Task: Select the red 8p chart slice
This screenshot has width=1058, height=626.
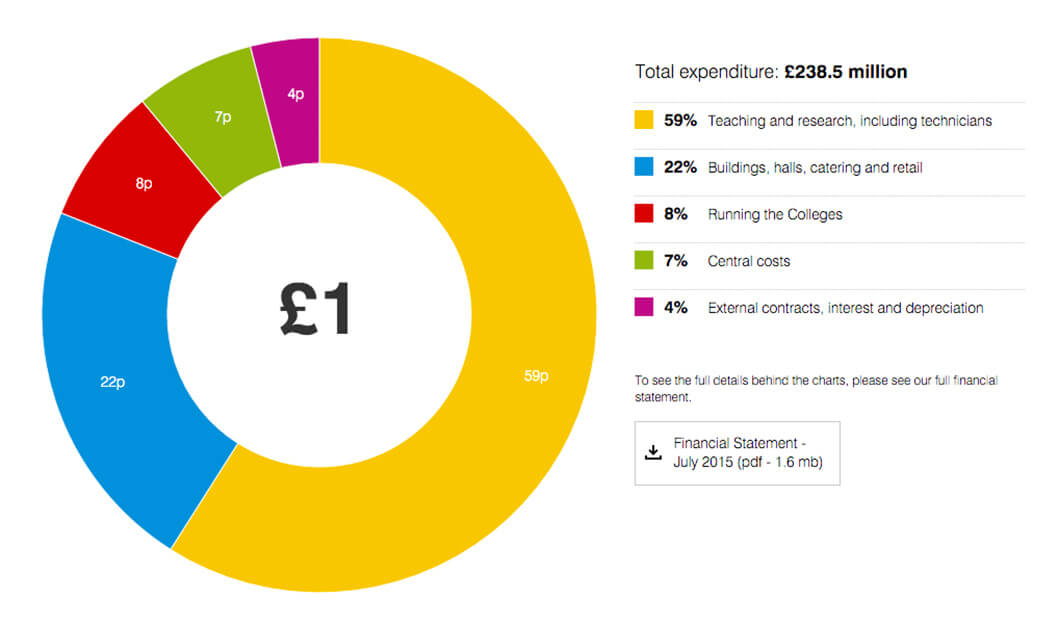Action: tap(144, 185)
